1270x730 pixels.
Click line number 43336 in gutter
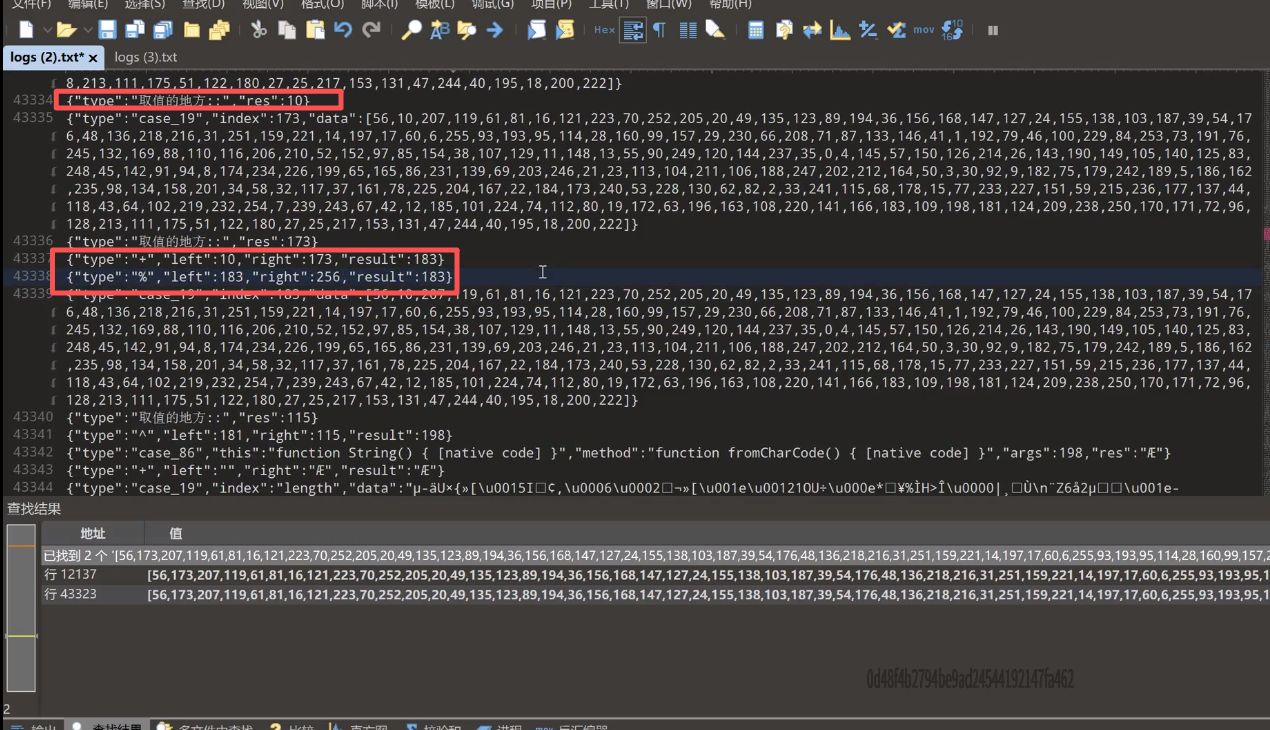point(33,241)
